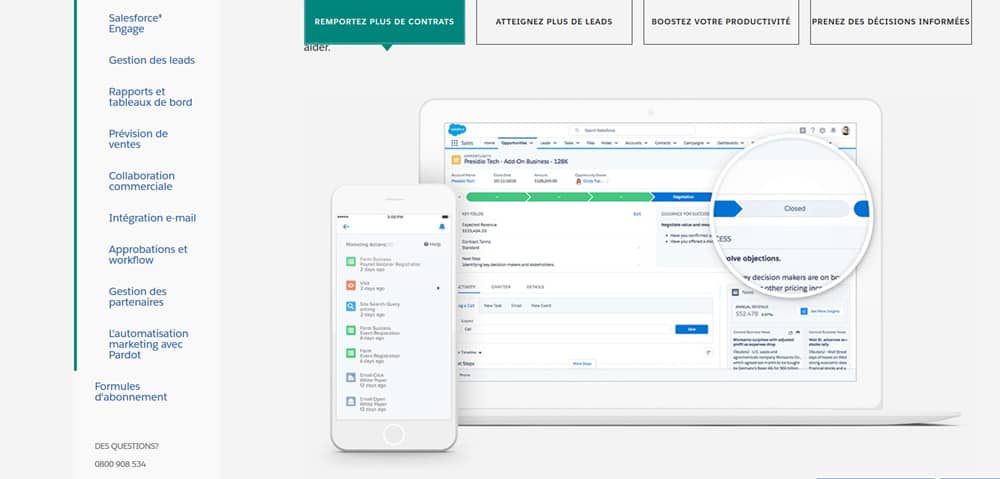Open the Salesforce Engage sidebar link
This screenshot has width=1000, height=479.
point(135,24)
